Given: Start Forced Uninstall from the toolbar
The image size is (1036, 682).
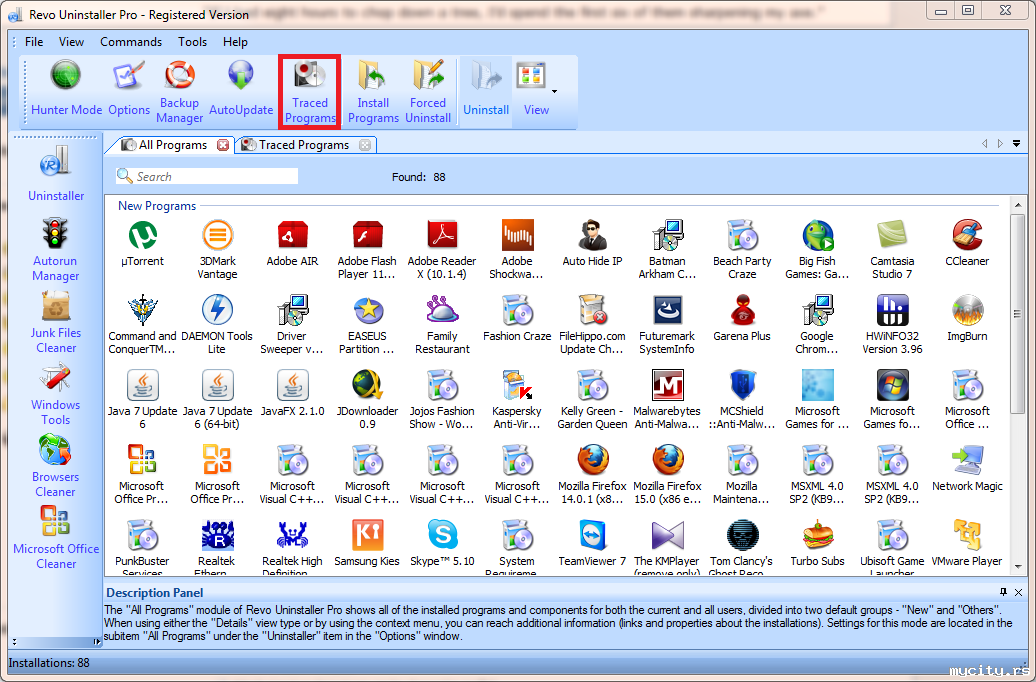Looking at the screenshot, I should click(427, 92).
